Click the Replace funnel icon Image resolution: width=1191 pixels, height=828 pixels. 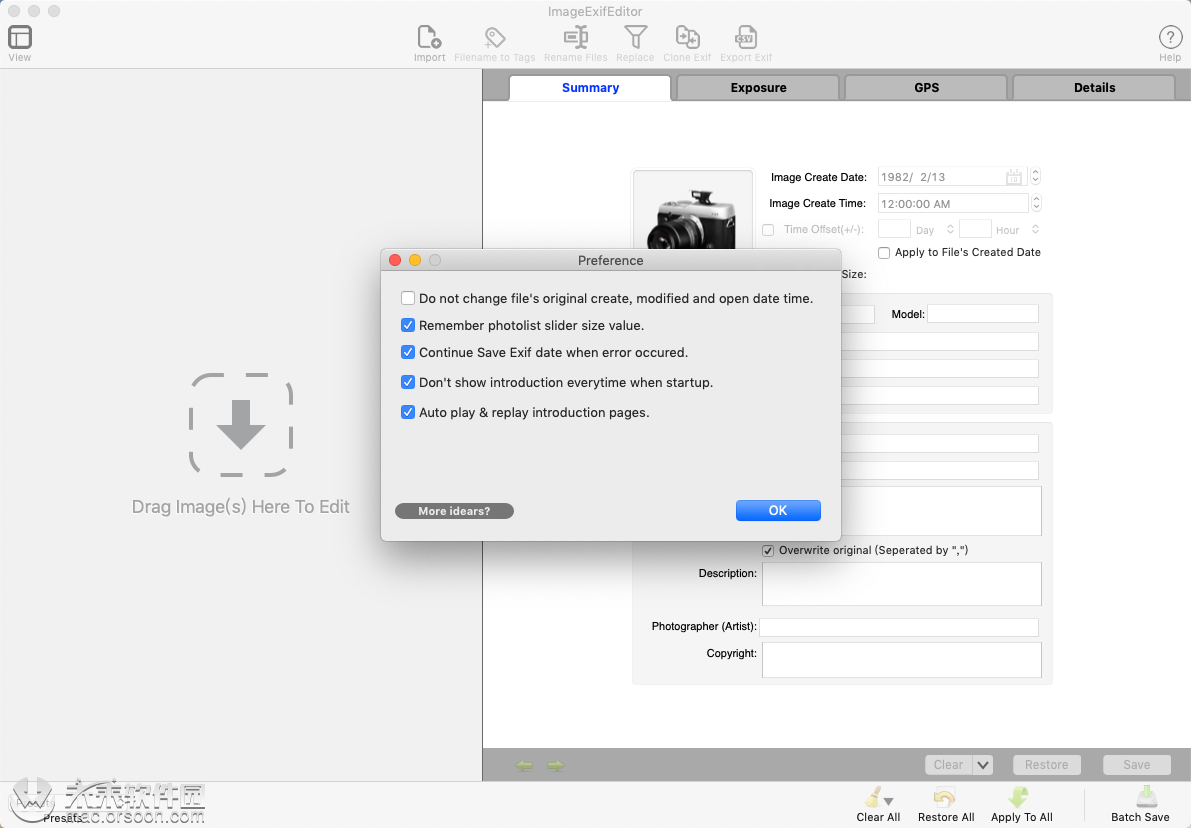pyautogui.click(x=635, y=37)
